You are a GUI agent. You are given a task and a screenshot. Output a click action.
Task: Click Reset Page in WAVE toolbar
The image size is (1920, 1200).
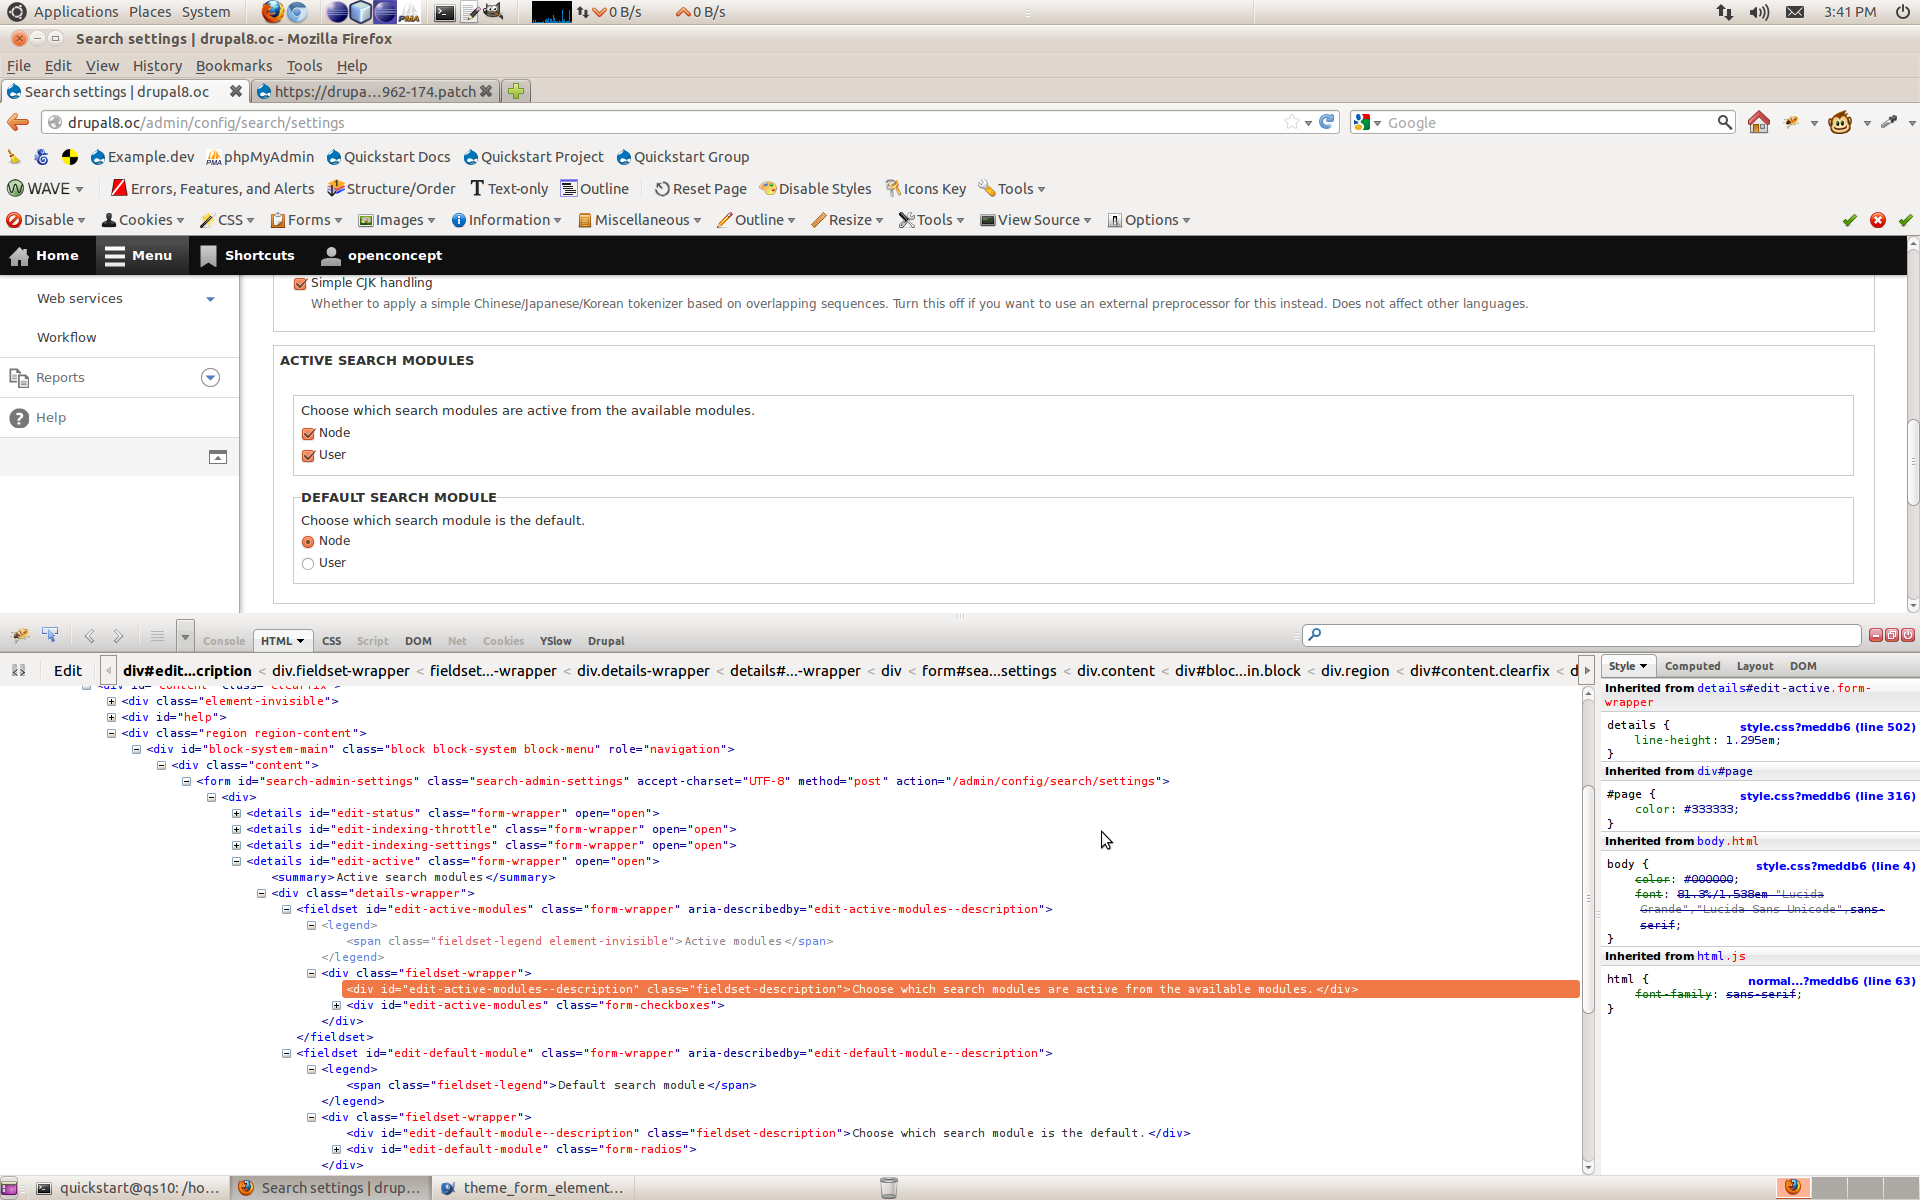pos(700,188)
